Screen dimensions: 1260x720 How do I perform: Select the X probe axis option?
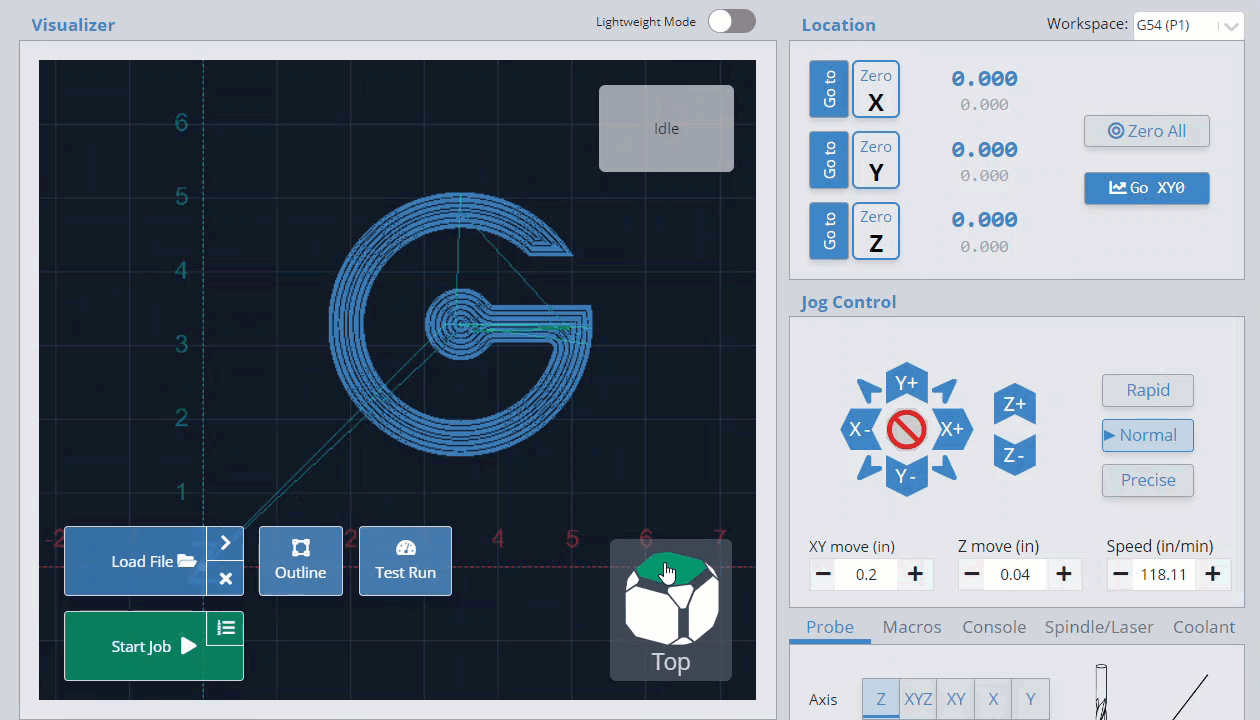[993, 700]
